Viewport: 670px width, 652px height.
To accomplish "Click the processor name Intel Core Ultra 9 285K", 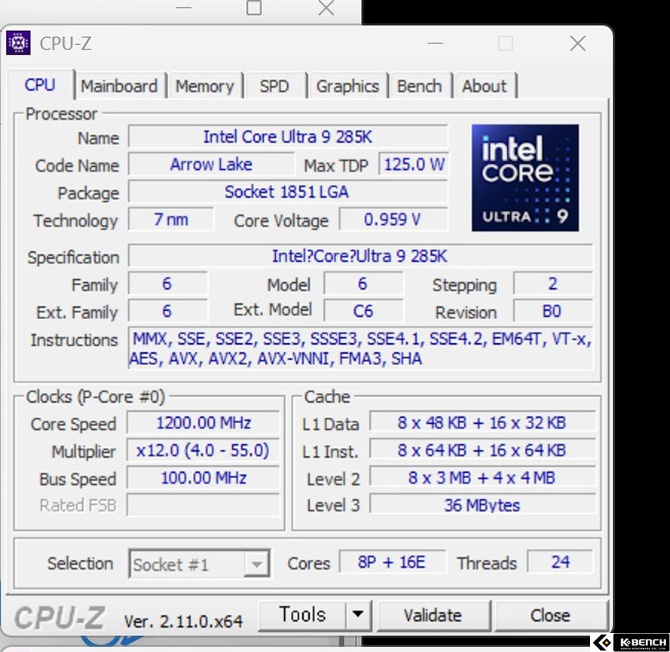I will [288, 137].
